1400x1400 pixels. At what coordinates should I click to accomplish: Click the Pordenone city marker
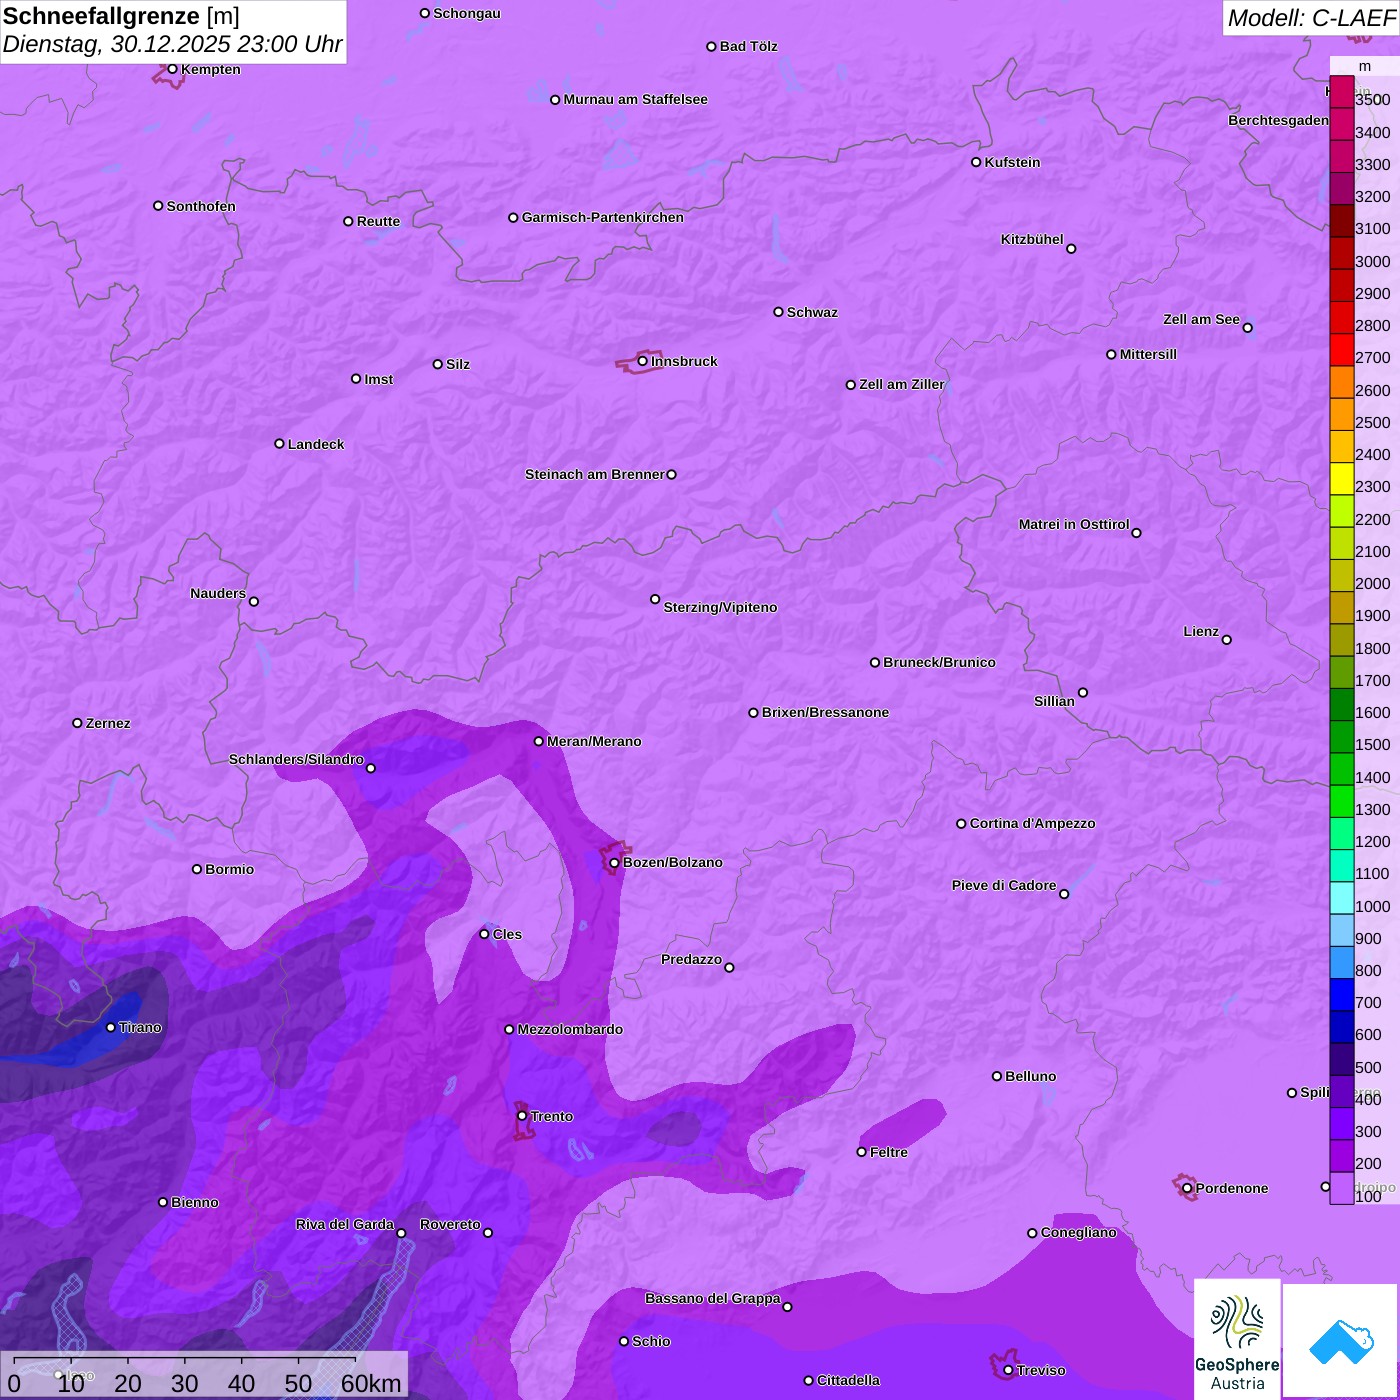(1187, 1188)
